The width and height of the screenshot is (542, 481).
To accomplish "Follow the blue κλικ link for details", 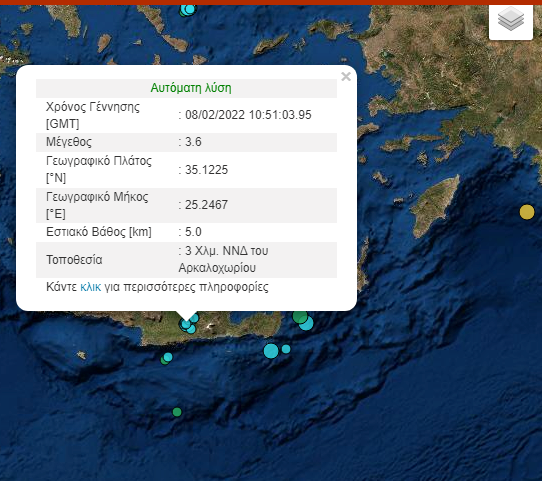I will [x=91, y=287].
